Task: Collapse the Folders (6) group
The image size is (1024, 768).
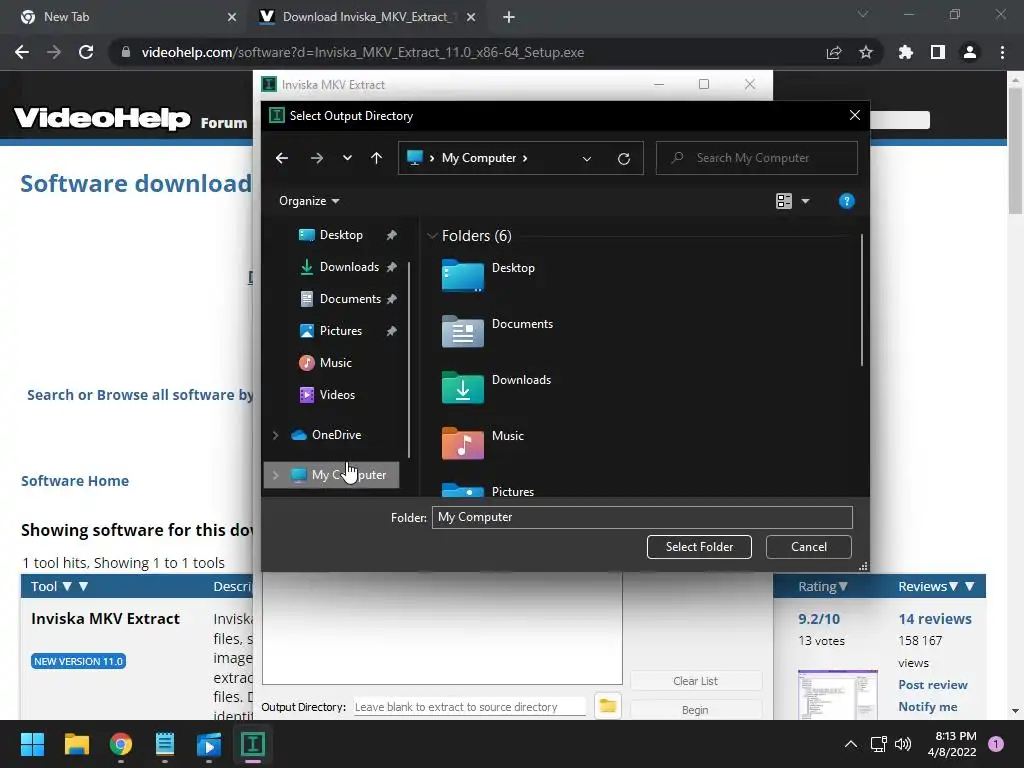Action: [432, 236]
